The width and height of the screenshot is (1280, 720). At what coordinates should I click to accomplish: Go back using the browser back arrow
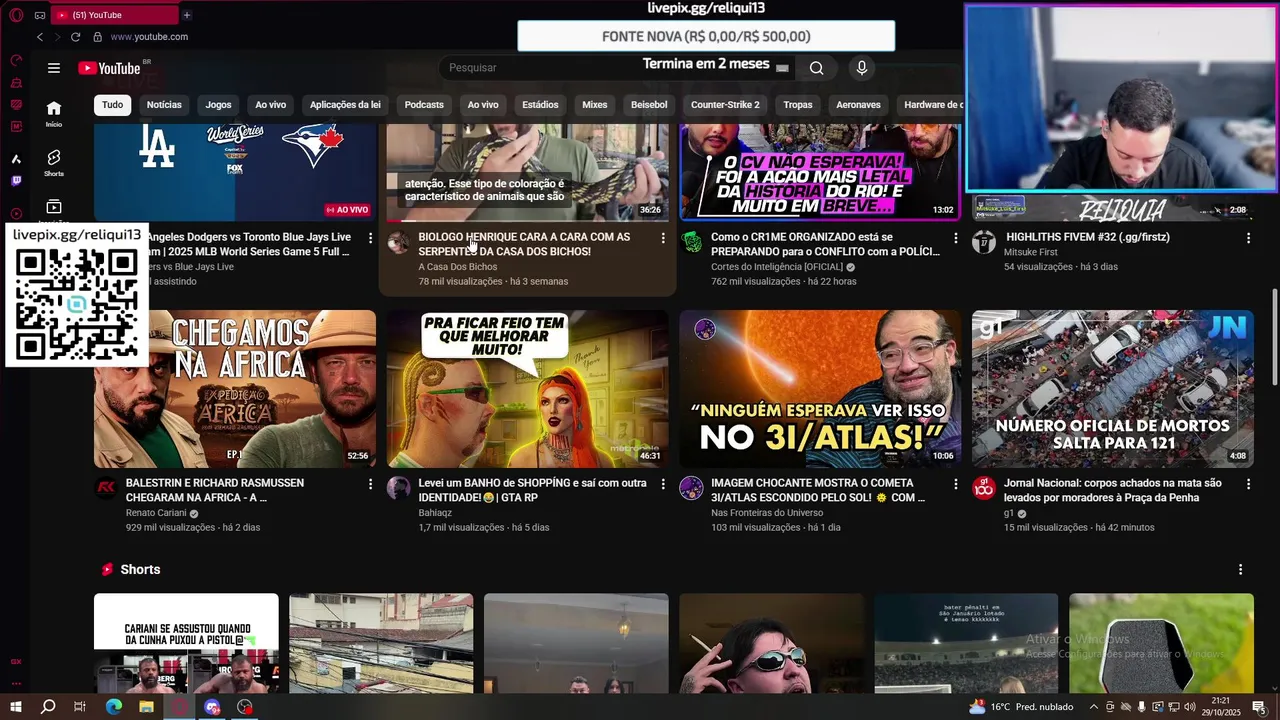40,37
